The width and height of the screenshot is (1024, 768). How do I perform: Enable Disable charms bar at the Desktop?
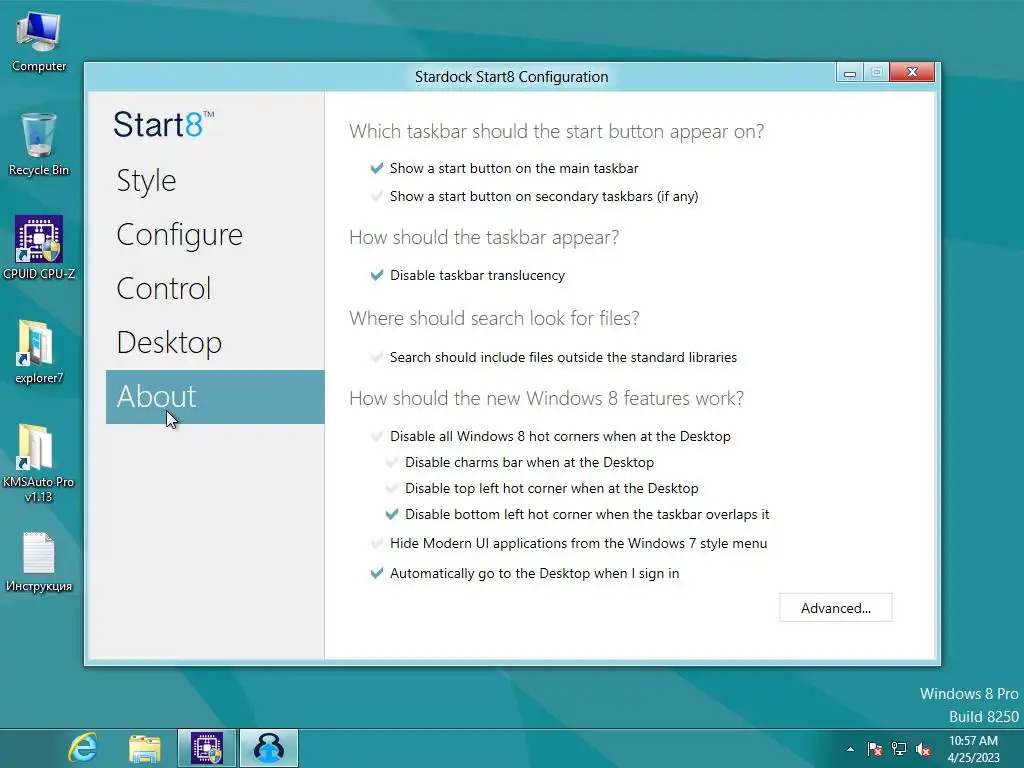pos(520,462)
